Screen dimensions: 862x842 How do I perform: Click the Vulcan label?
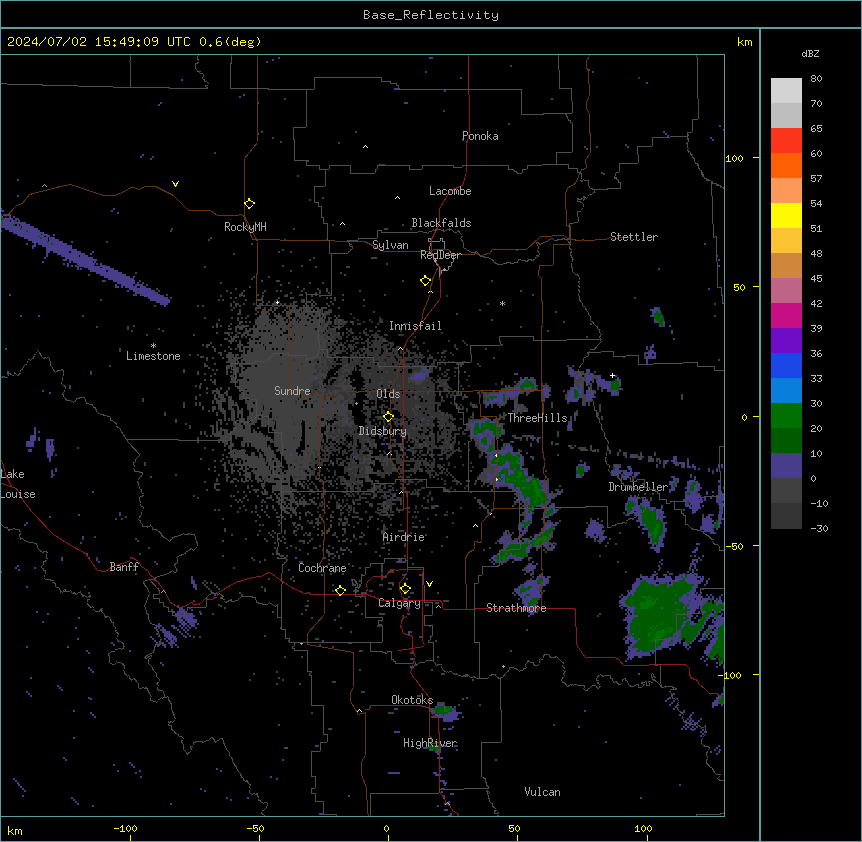pyautogui.click(x=543, y=792)
